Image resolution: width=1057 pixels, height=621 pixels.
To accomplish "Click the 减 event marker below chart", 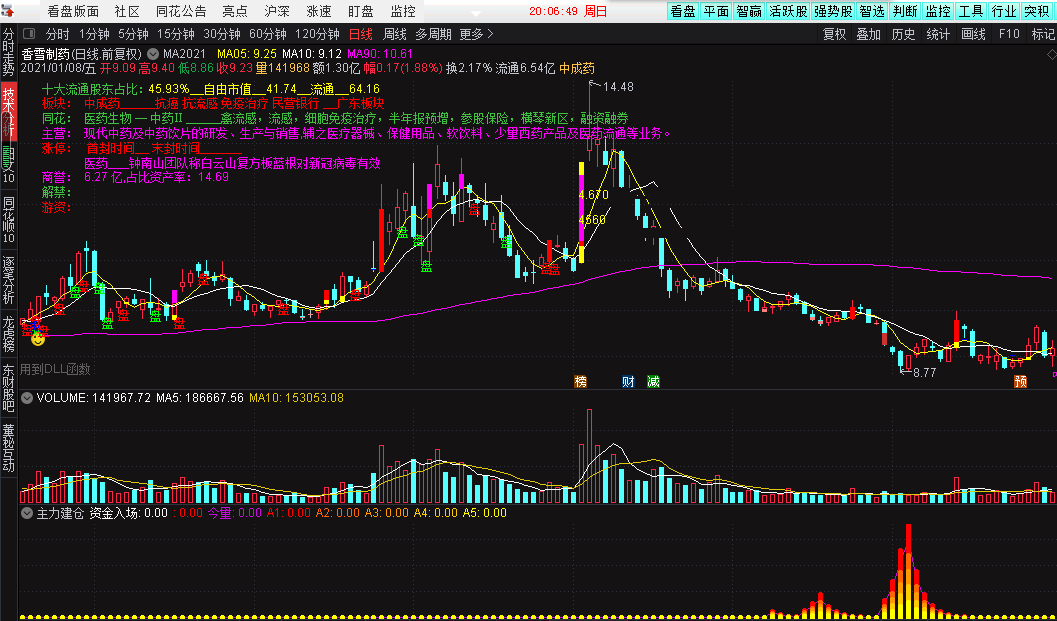I will coord(653,382).
